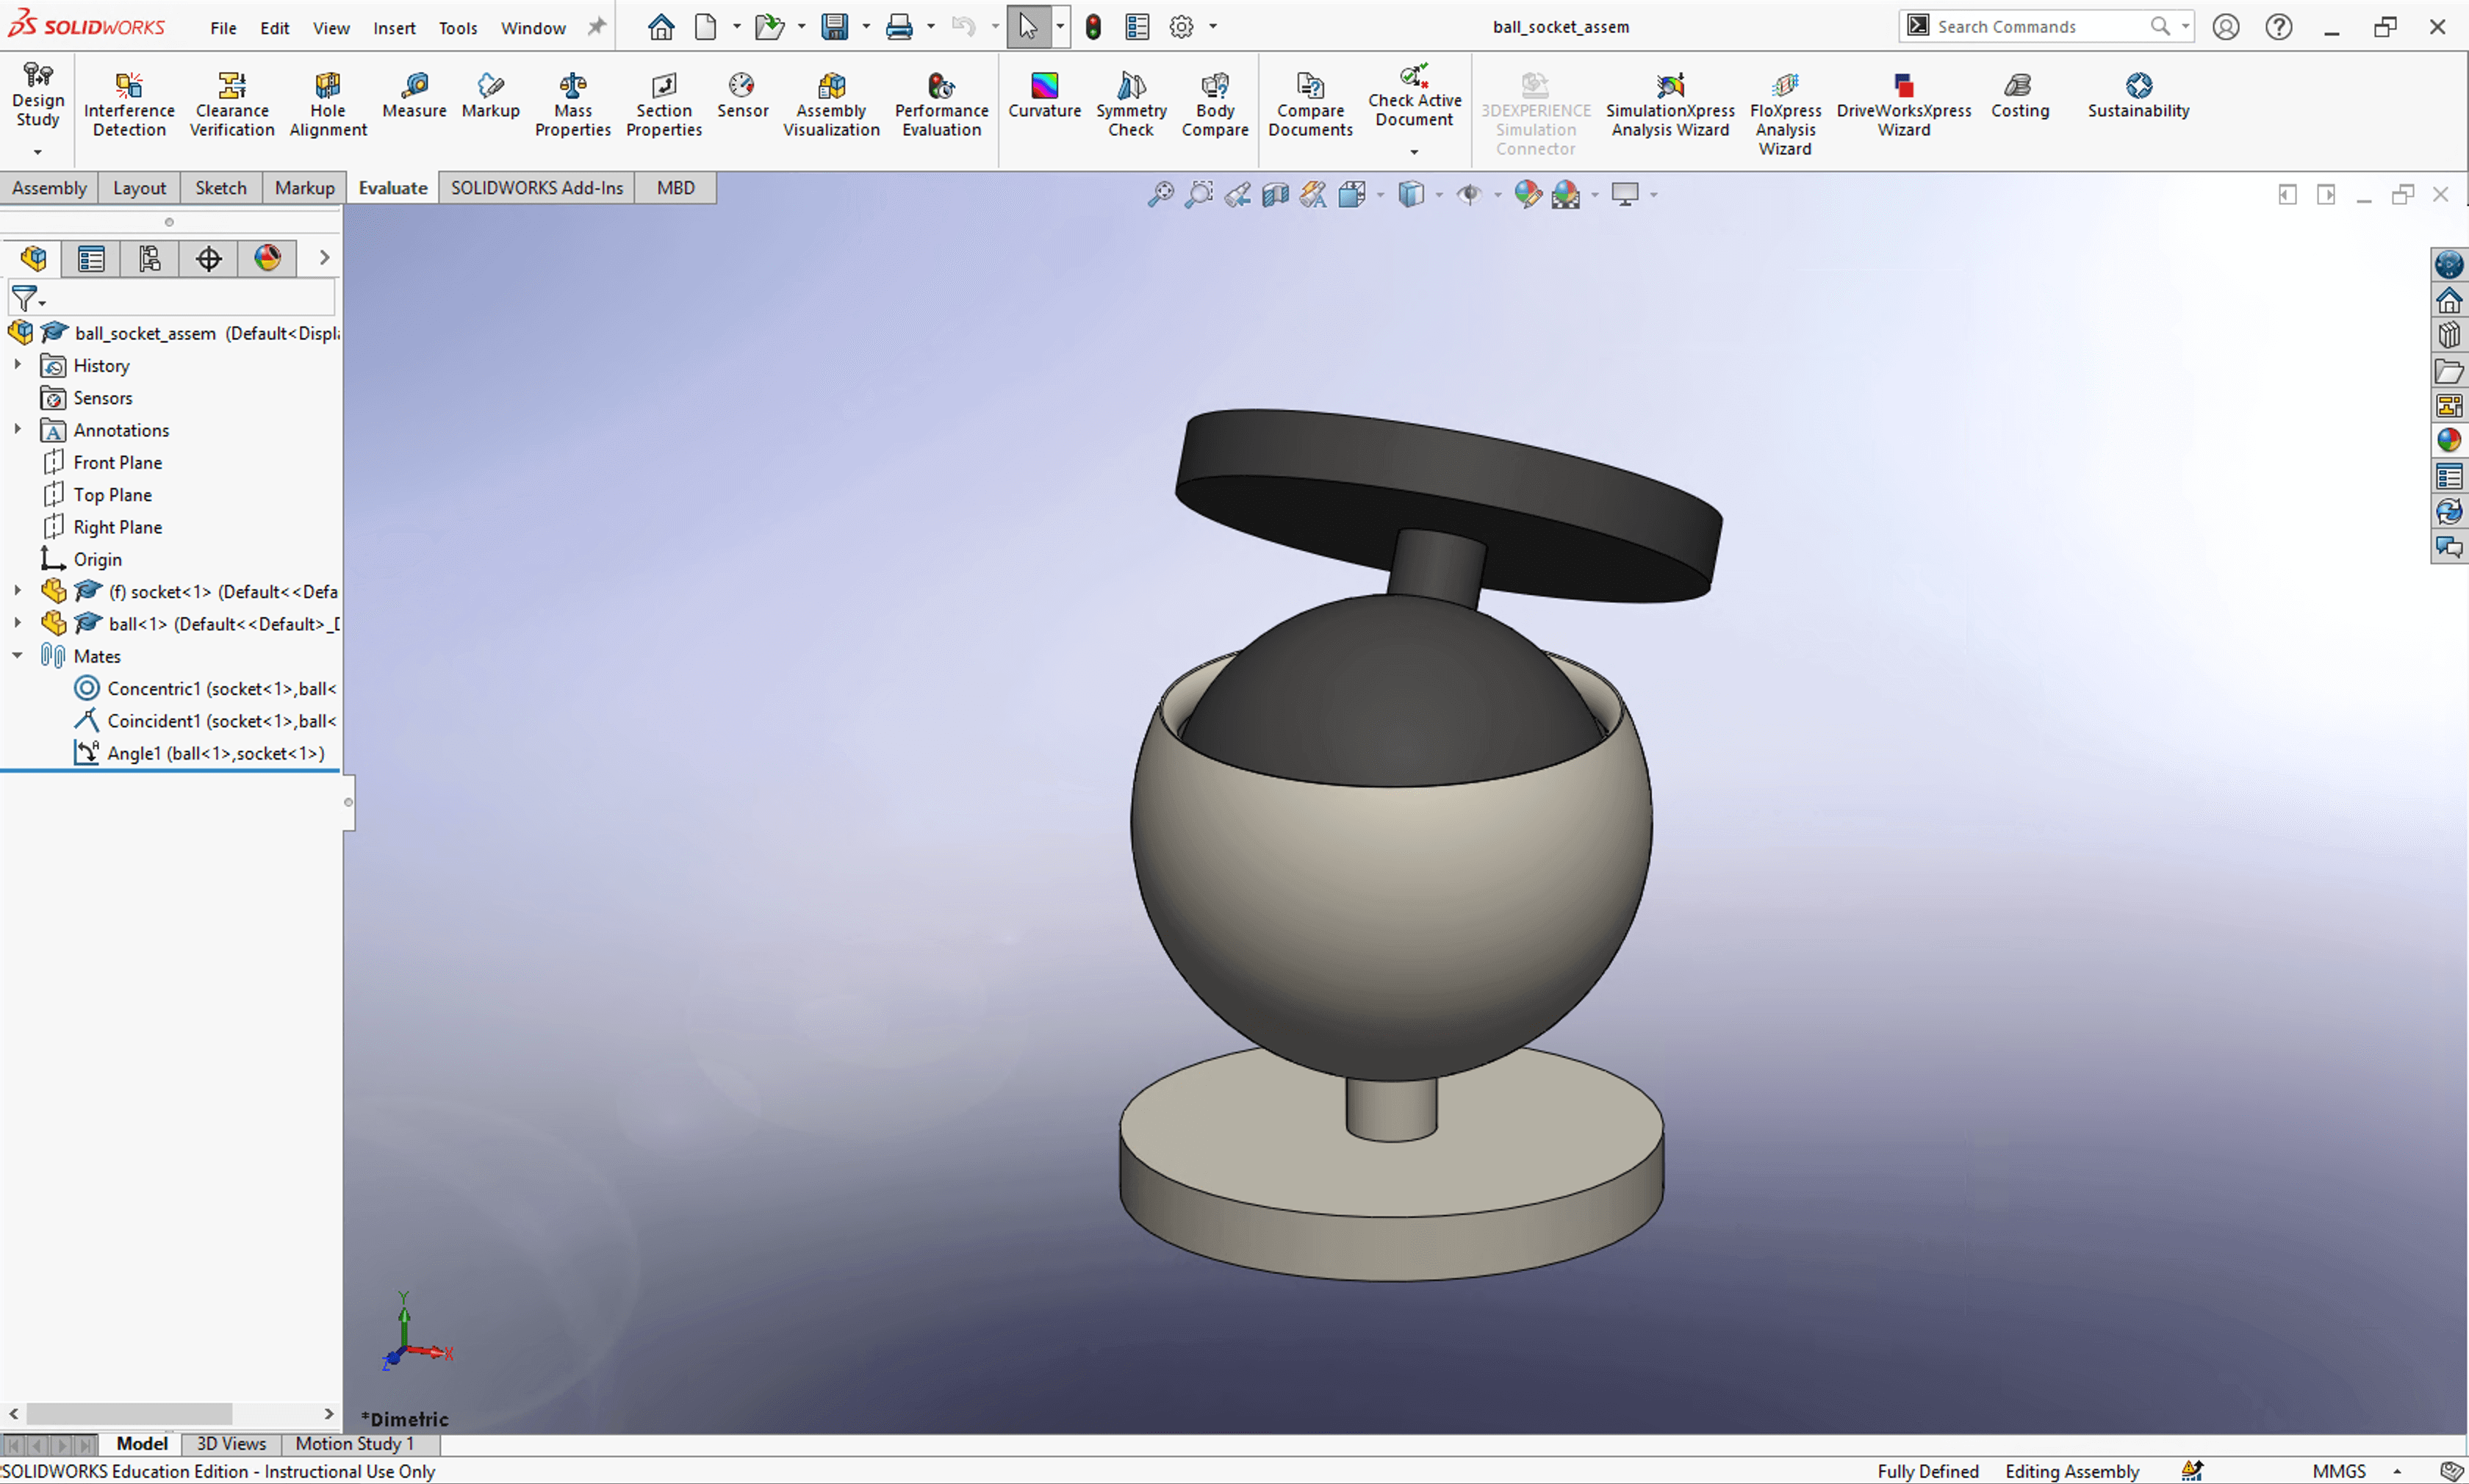Click the feature tree horizontal scrollbar
The height and width of the screenshot is (1484, 2469).
click(129, 1413)
